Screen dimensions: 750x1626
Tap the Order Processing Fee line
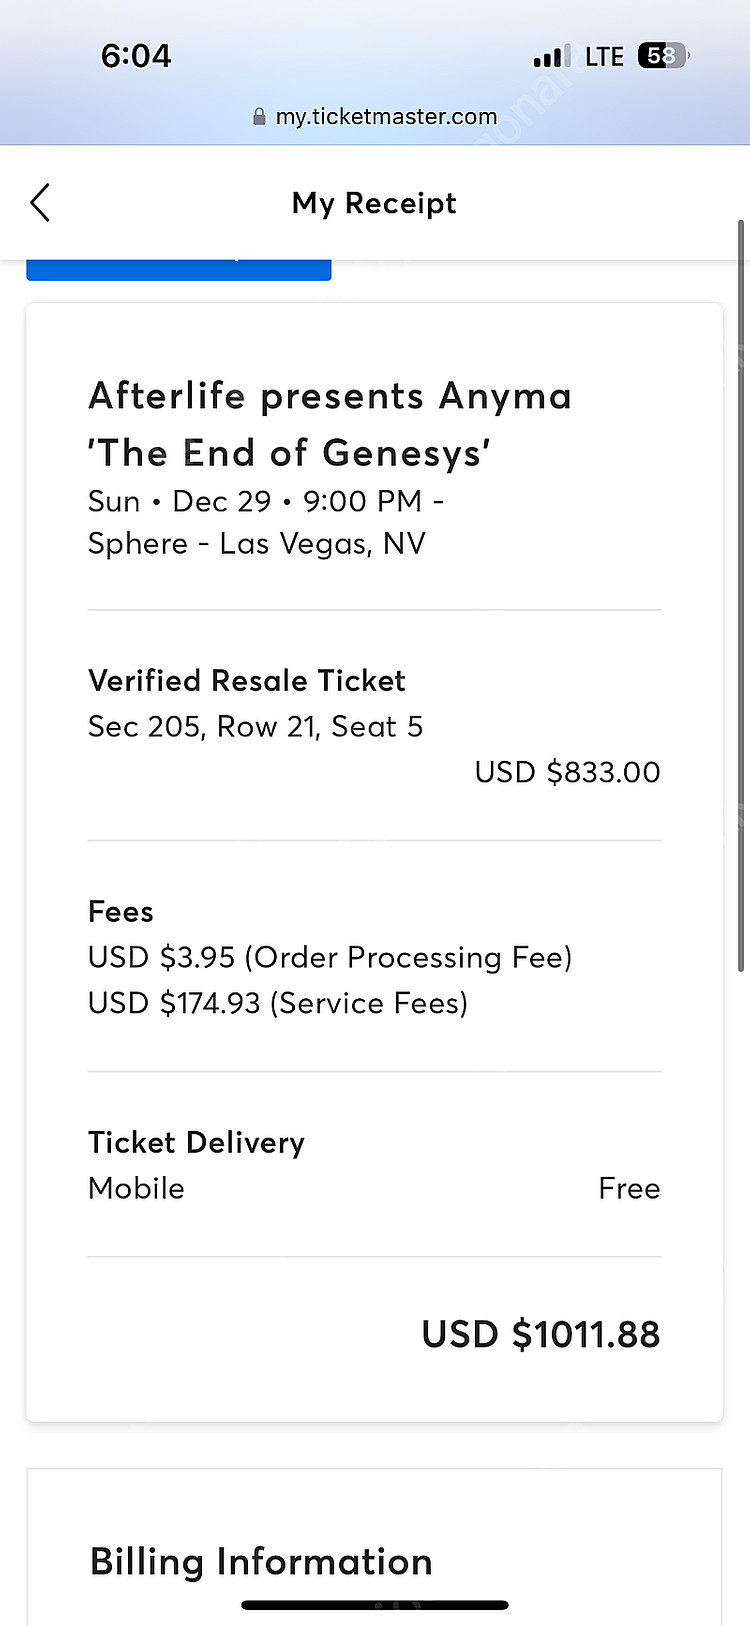(x=330, y=958)
